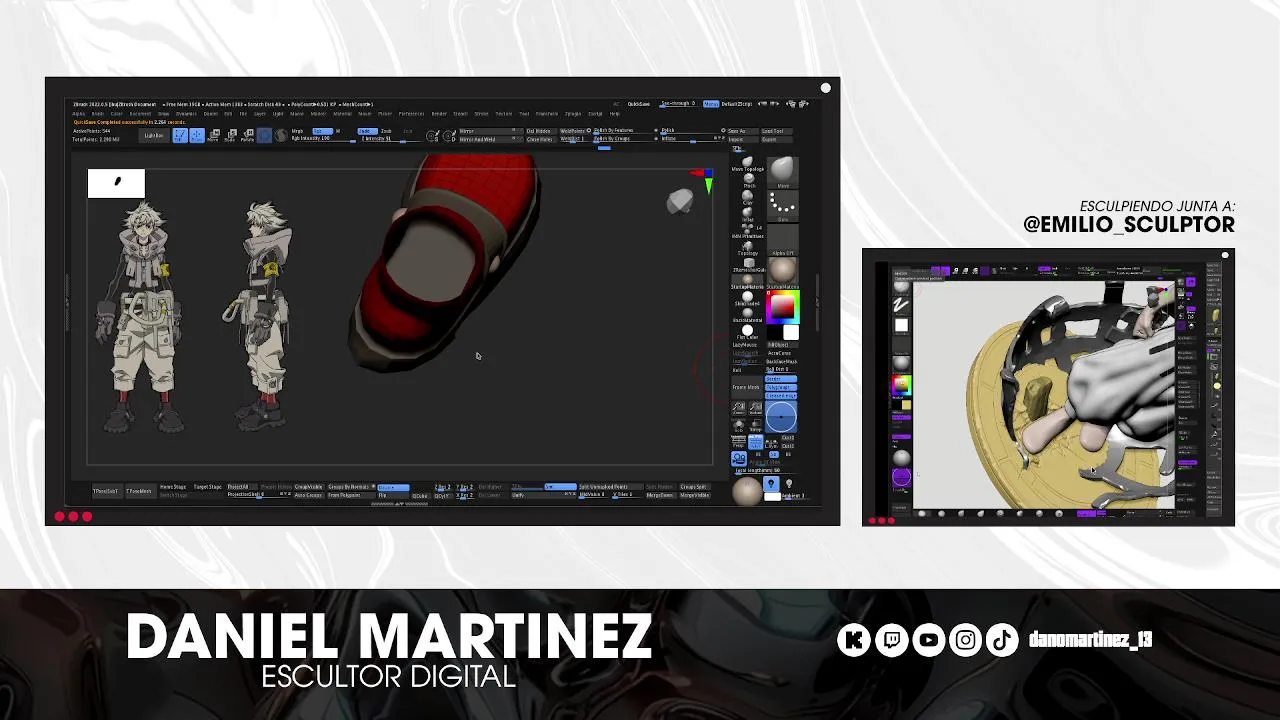Click the Load Tool button

776,131
